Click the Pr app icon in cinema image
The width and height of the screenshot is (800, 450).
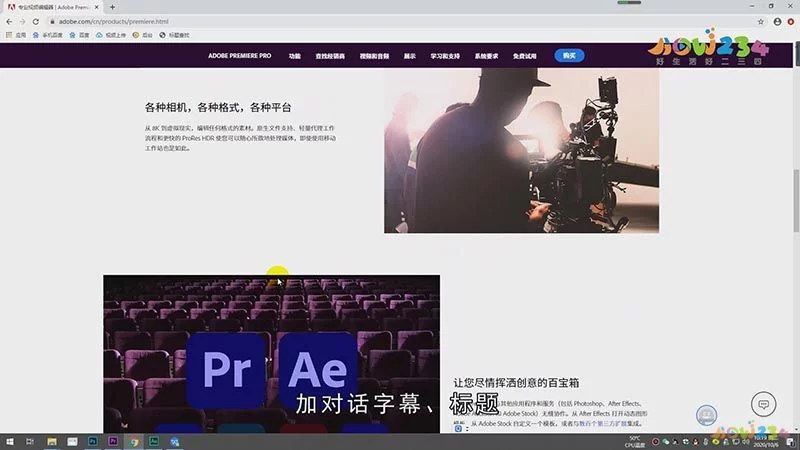(x=227, y=370)
